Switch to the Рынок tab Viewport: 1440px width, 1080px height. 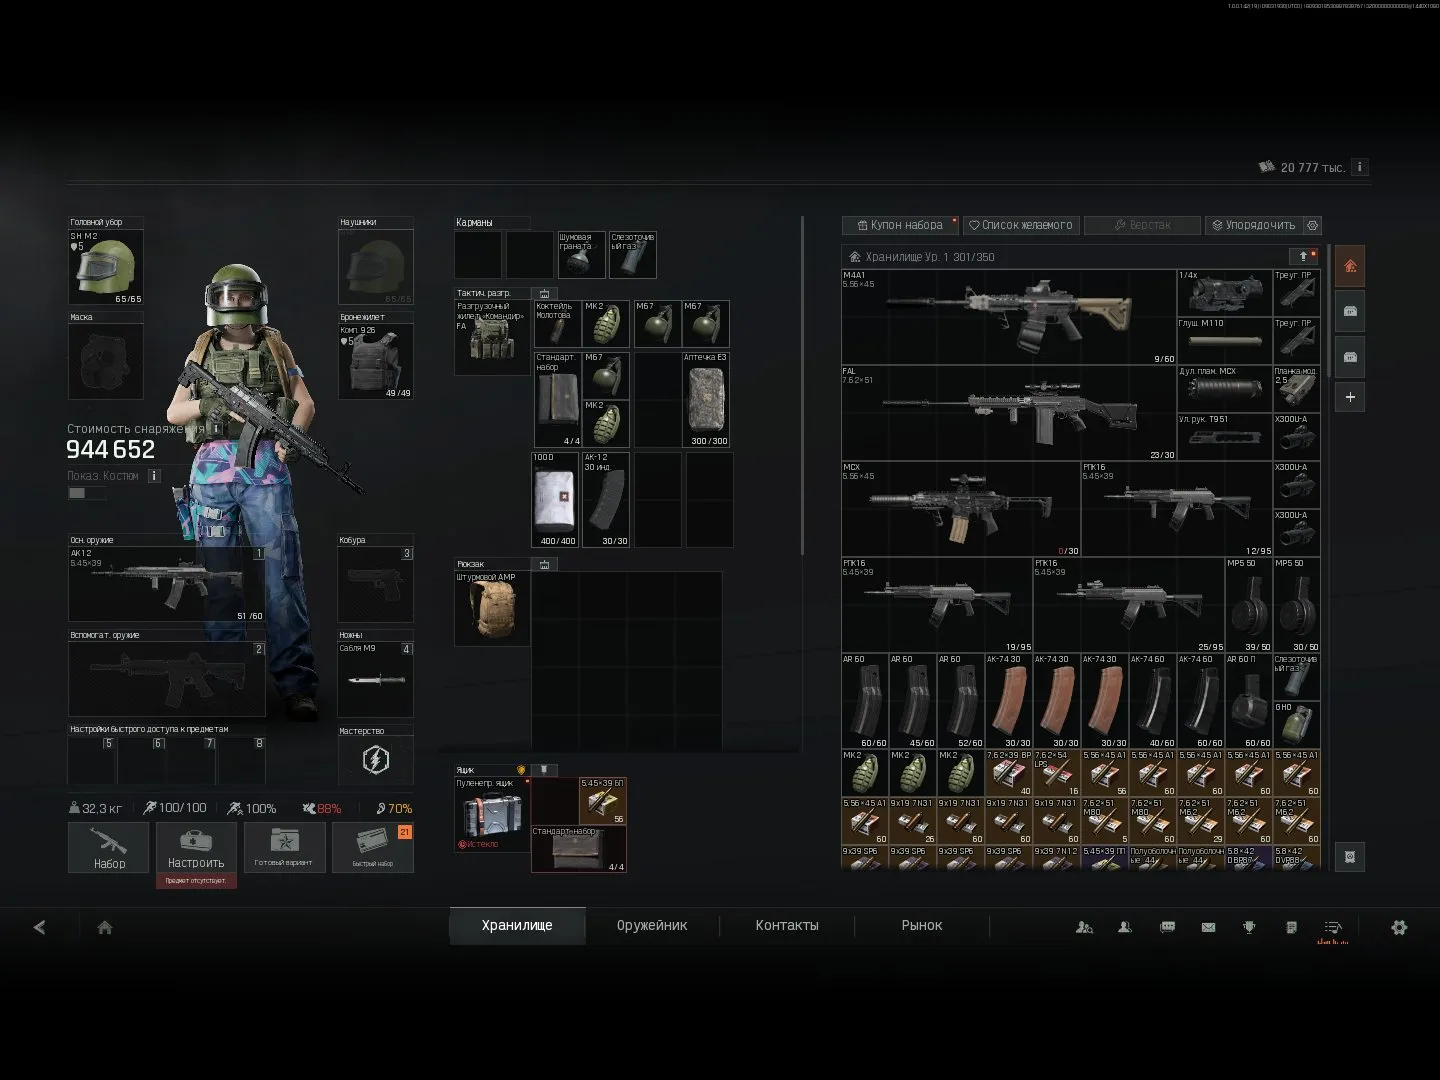(x=922, y=926)
